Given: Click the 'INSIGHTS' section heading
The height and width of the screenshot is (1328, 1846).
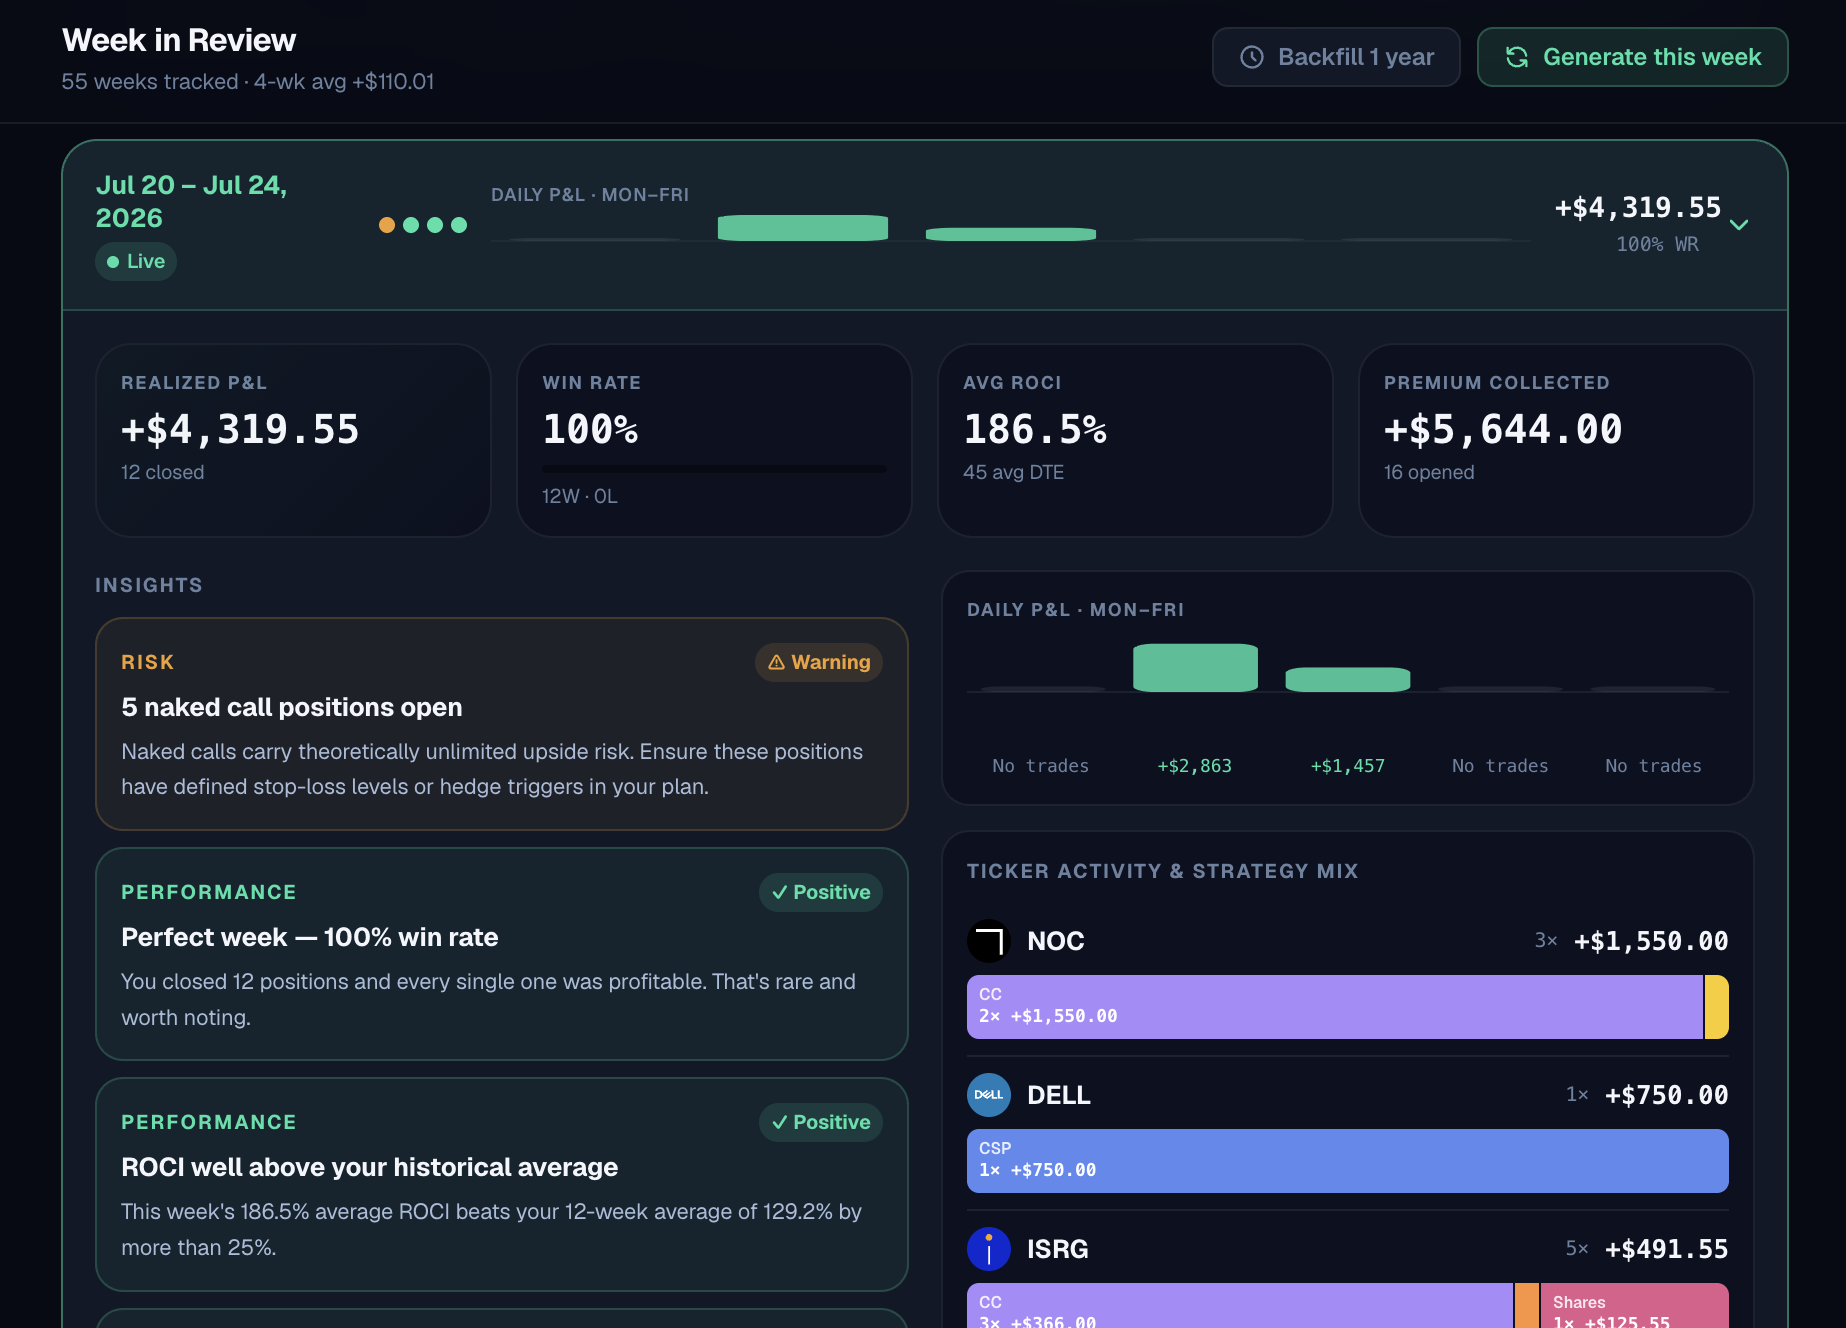Looking at the screenshot, I should pyautogui.click(x=149, y=585).
